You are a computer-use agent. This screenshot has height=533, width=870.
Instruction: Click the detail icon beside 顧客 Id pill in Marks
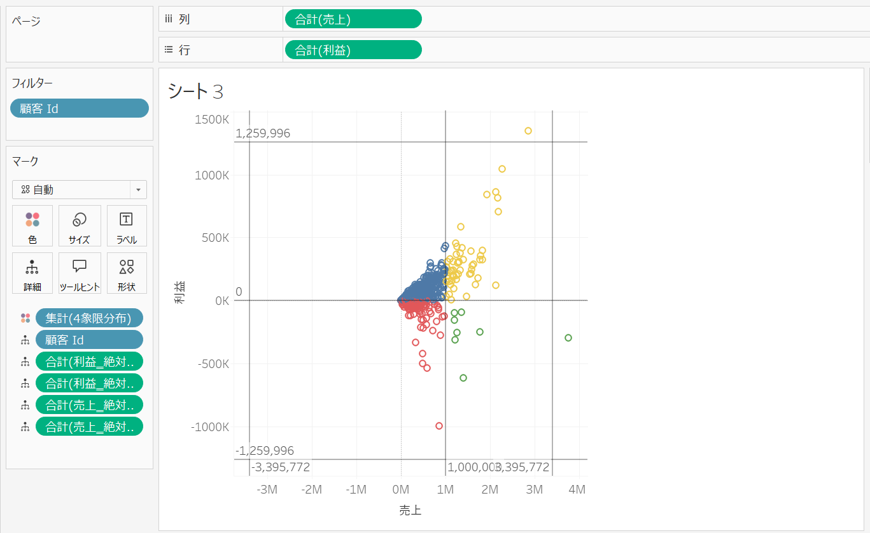tap(25, 340)
